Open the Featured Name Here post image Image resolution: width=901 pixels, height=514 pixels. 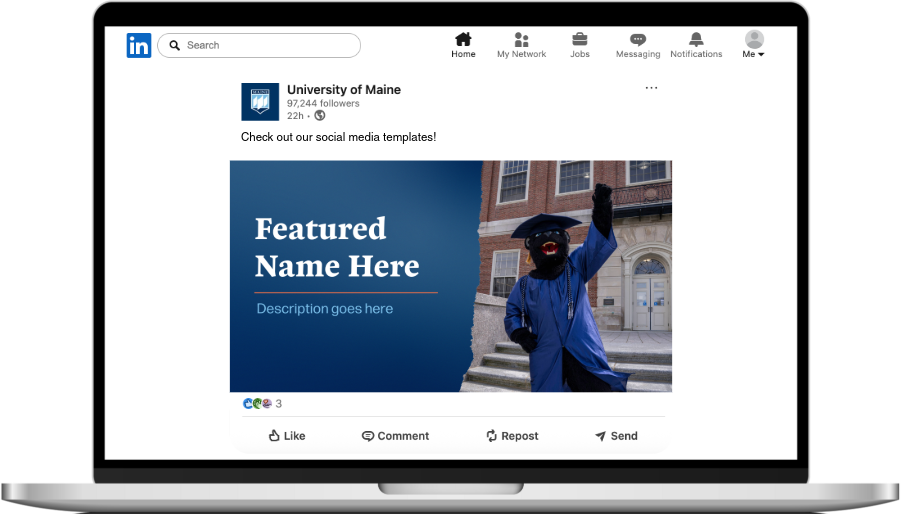point(450,276)
